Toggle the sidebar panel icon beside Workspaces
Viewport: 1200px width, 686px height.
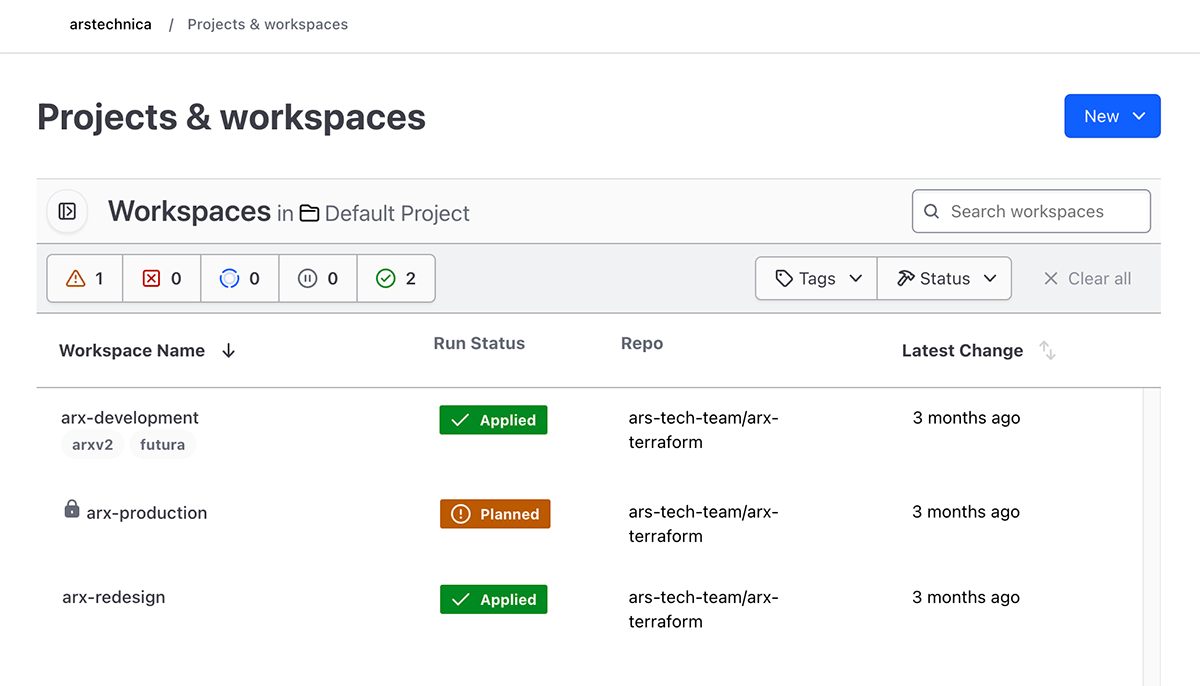coord(67,211)
